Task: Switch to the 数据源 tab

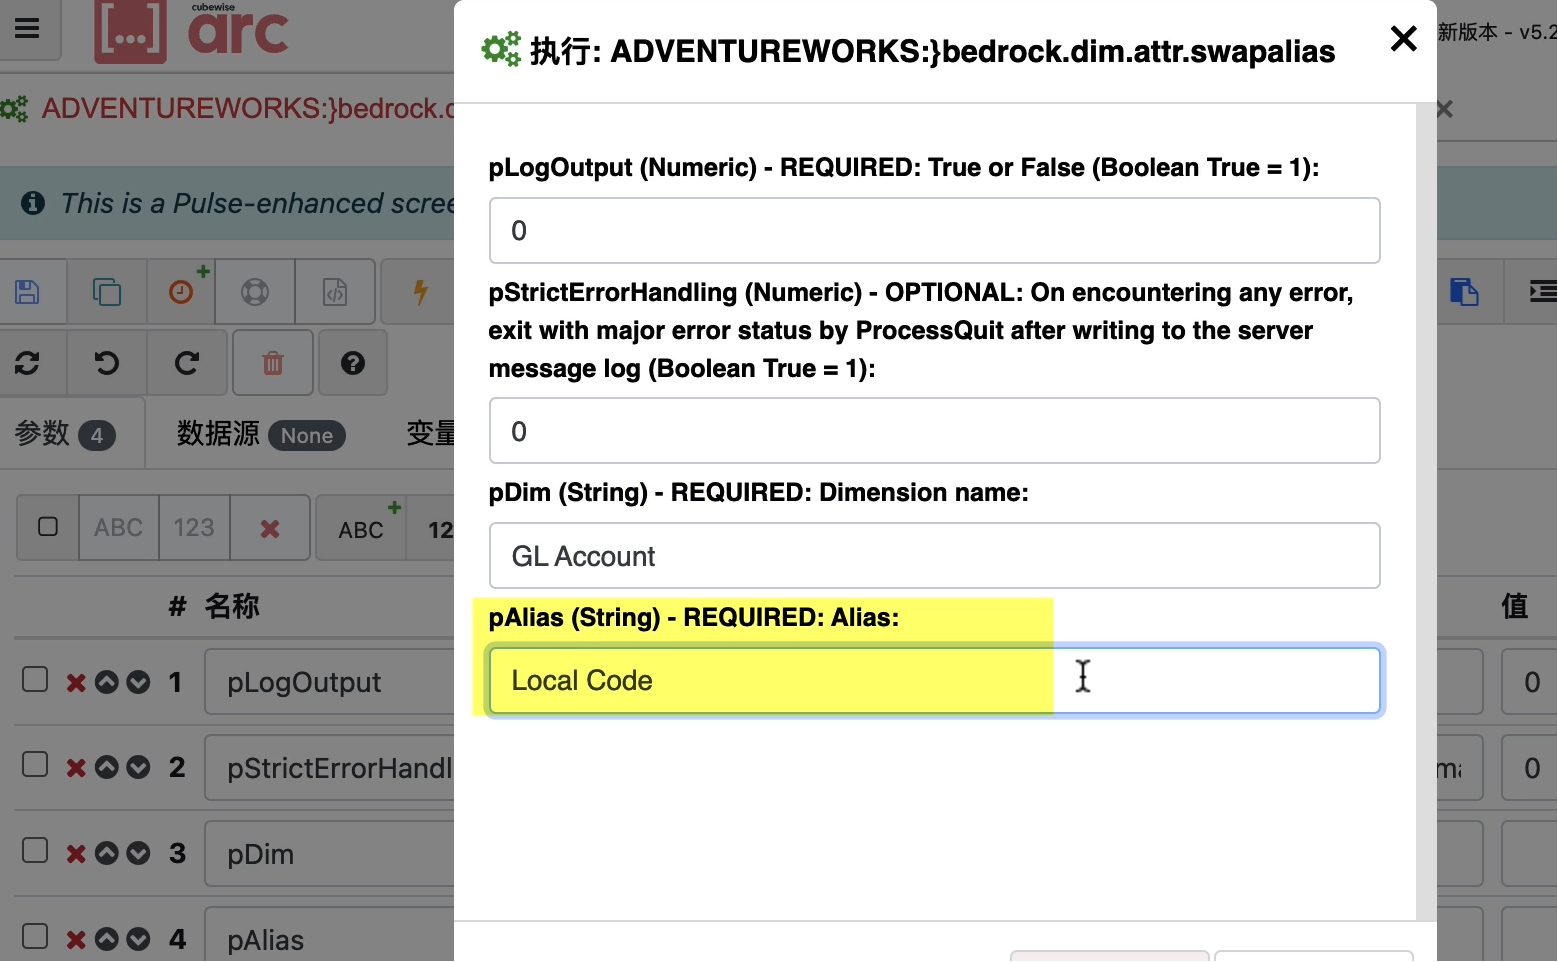Action: pyautogui.click(x=261, y=434)
